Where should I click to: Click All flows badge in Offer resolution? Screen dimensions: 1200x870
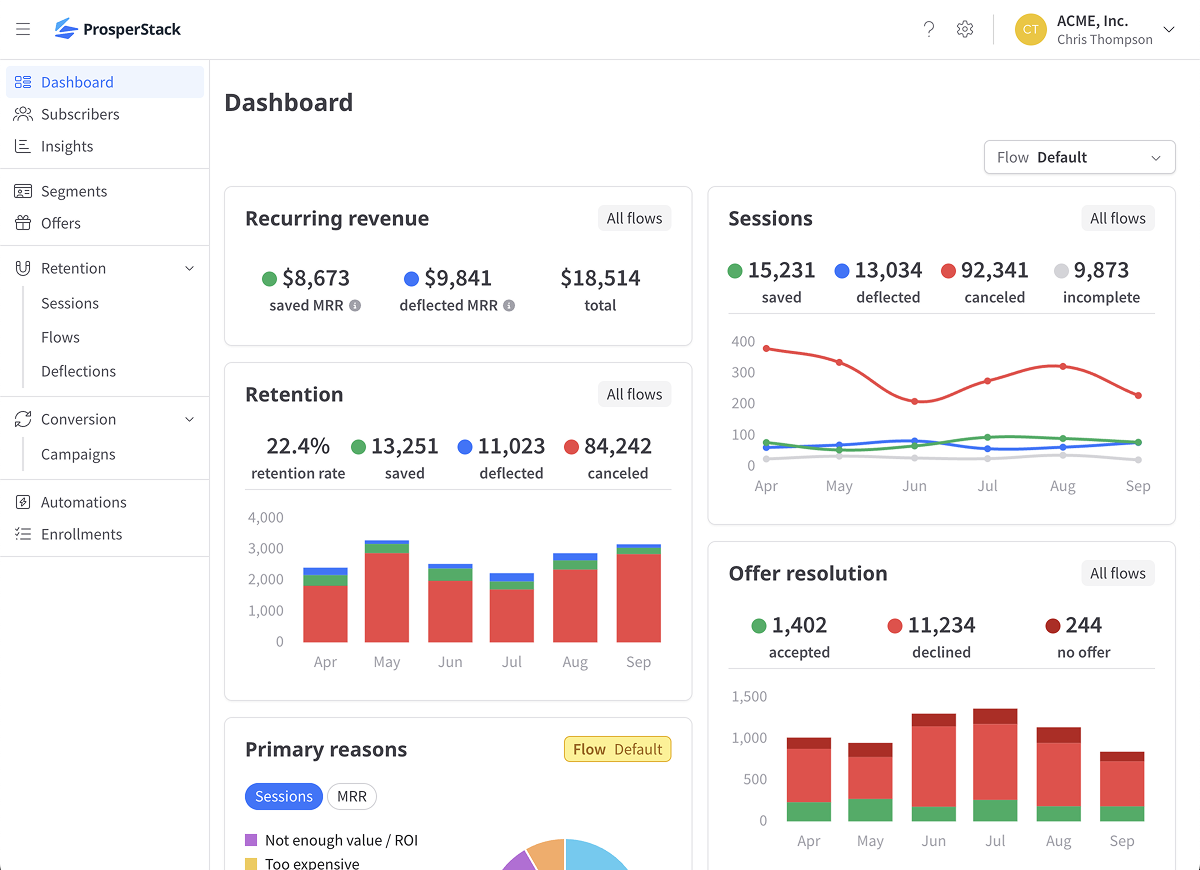pos(1118,573)
